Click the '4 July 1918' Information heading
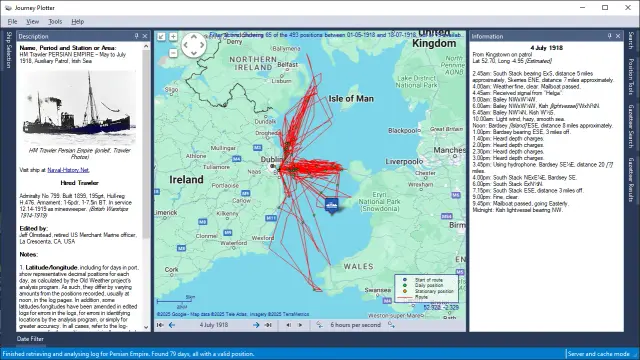Screen dimensions: 640x360 coord(546,48)
